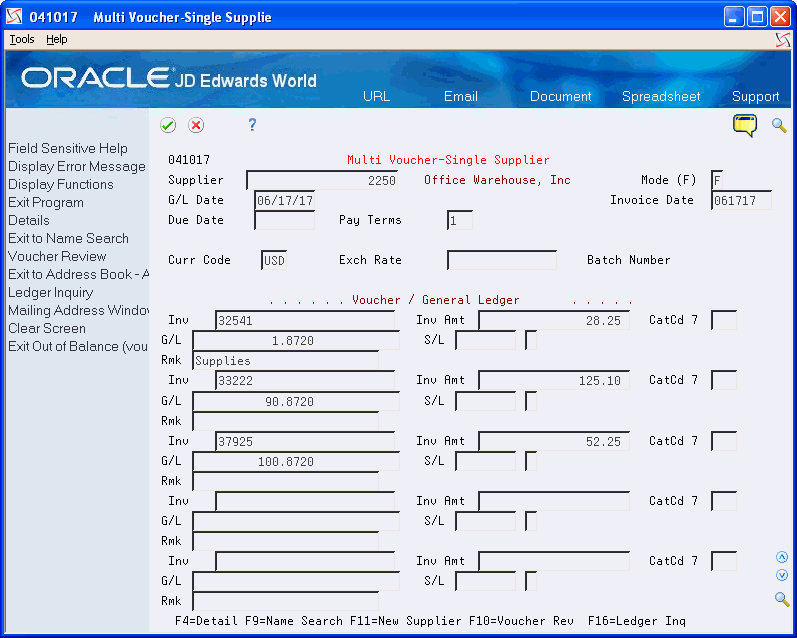The width and height of the screenshot is (797, 638).
Task: Click S/L field on the 1.8720 row
Action: pyautogui.click(x=485, y=340)
